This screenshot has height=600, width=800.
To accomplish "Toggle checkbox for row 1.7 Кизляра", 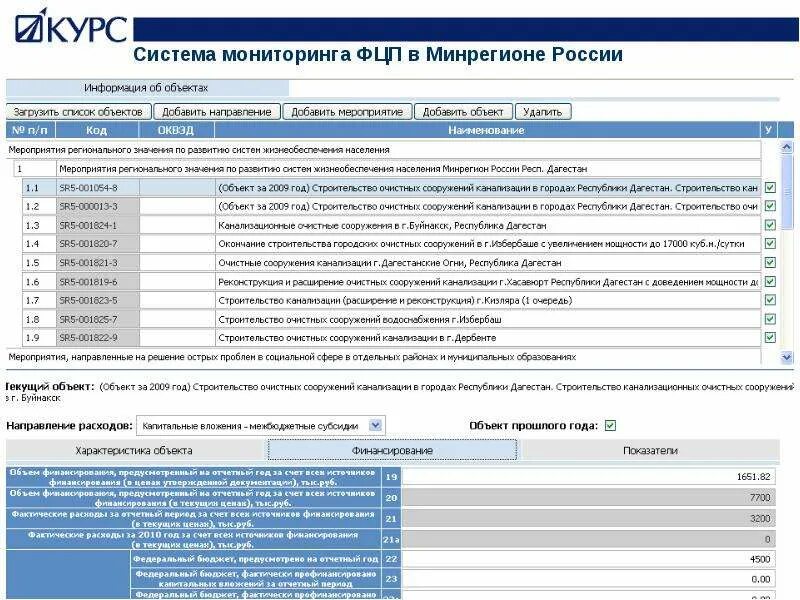I will [770, 300].
